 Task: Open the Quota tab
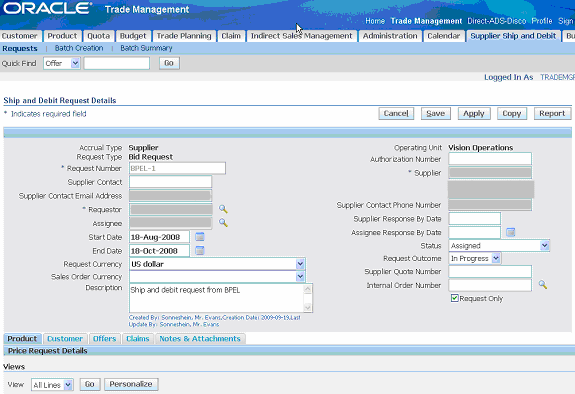(98, 36)
